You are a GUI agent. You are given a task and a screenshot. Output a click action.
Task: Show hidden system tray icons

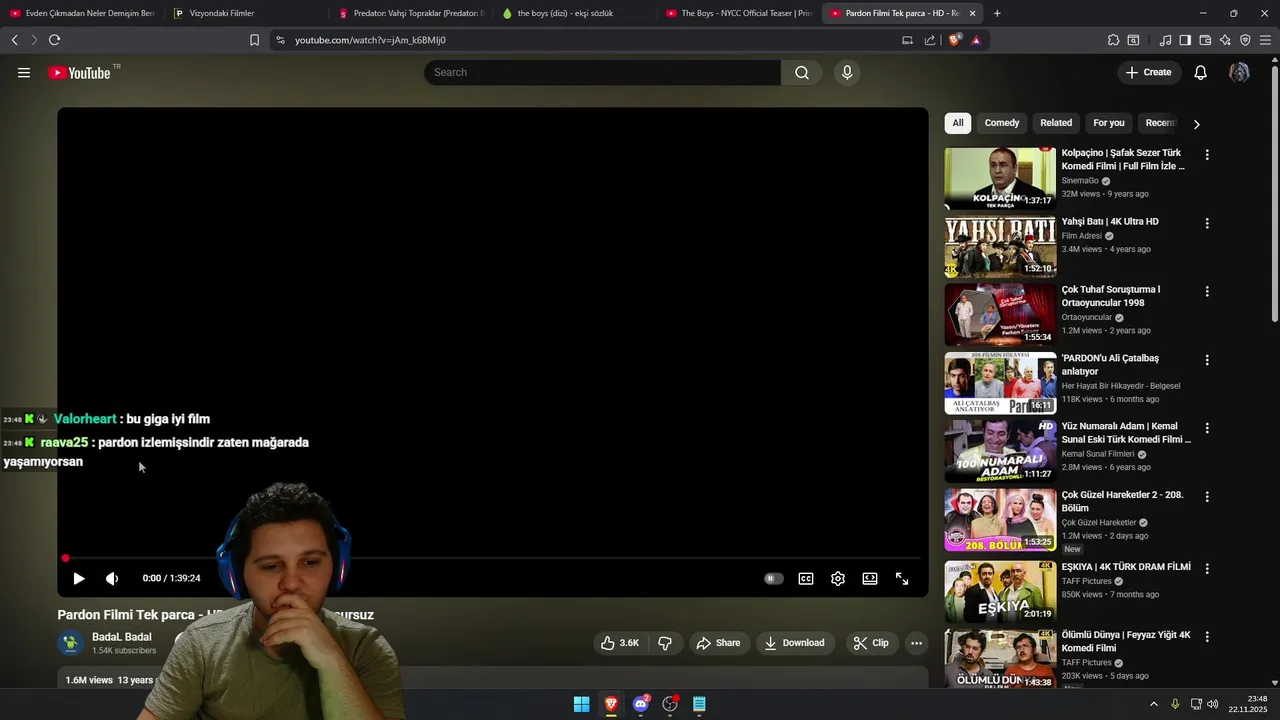[x=1153, y=704]
